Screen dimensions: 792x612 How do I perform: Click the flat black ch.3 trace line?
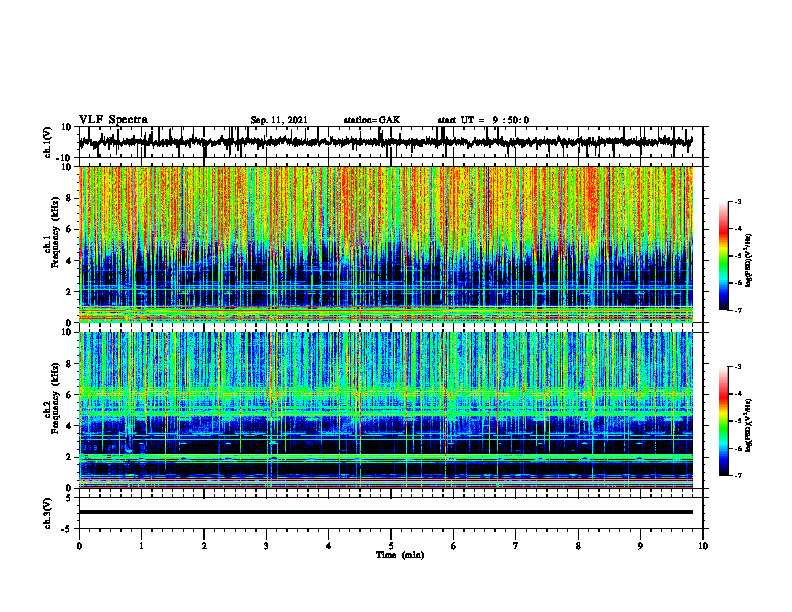click(385, 512)
